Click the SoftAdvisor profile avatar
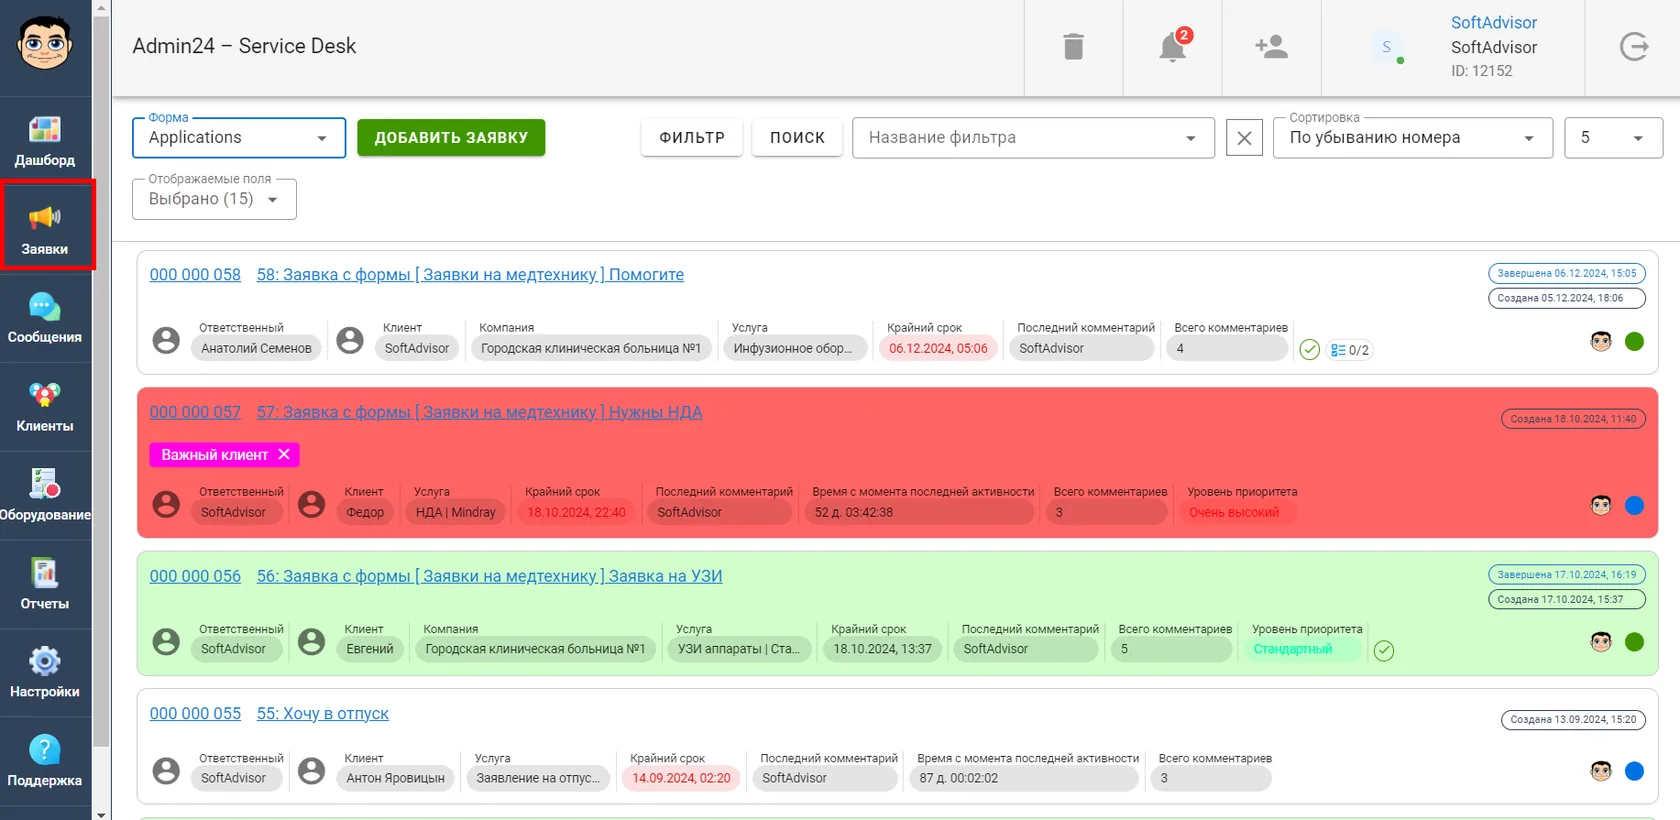This screenshot has height=820, width=1680. pyautogui.click(x=1386, y=47)
